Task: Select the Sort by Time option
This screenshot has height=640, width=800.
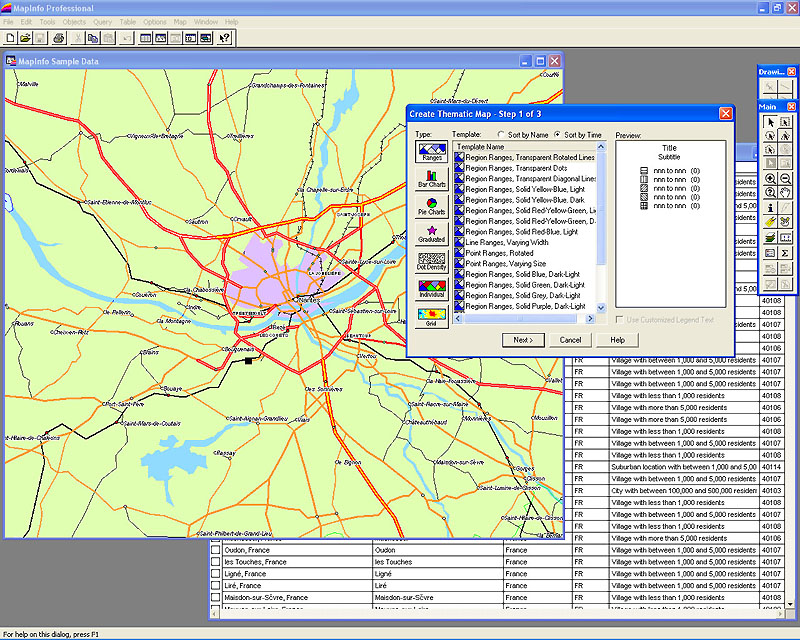Action: [558, 134]
